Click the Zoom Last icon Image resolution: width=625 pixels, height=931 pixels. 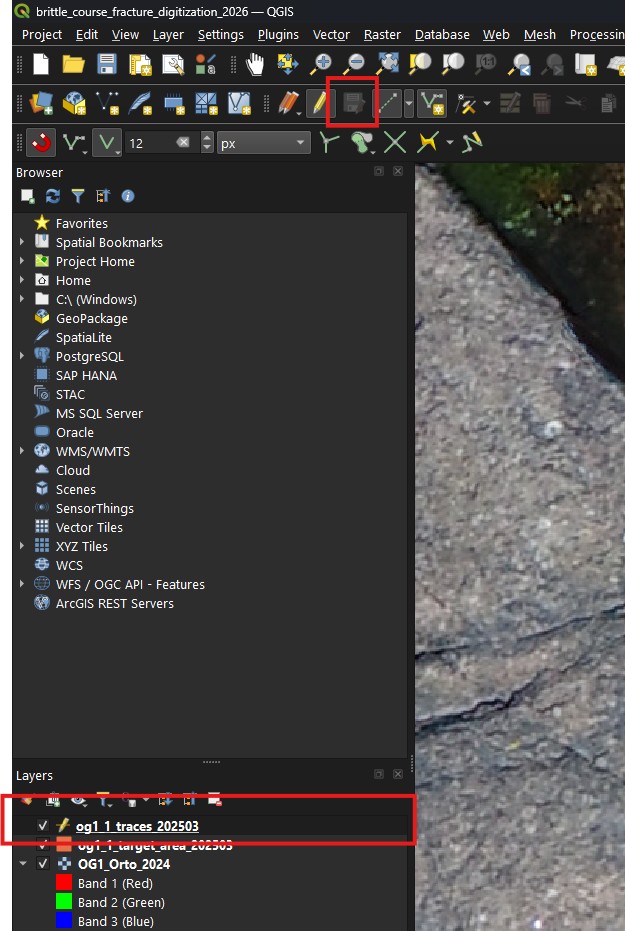[519, 64]
